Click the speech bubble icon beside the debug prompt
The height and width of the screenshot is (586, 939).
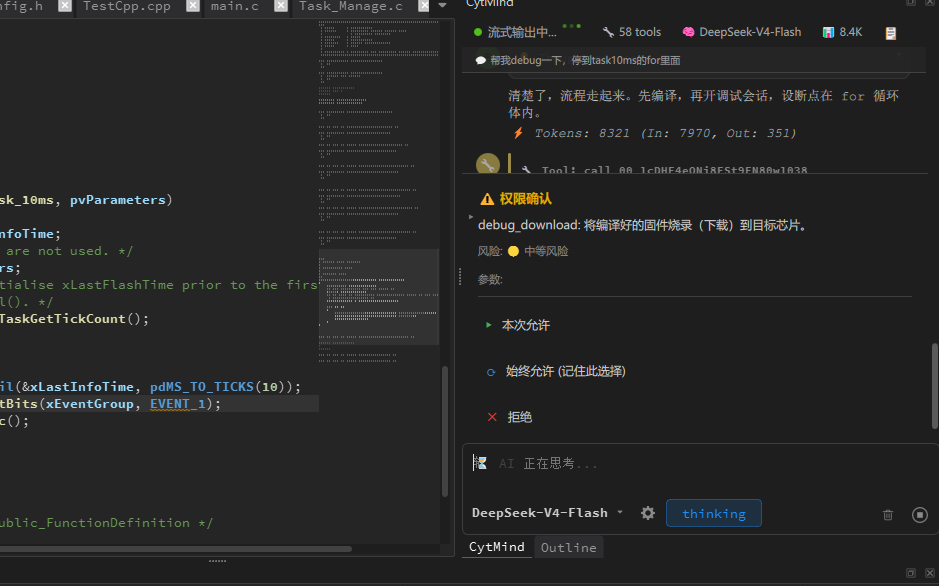[481, 60]
